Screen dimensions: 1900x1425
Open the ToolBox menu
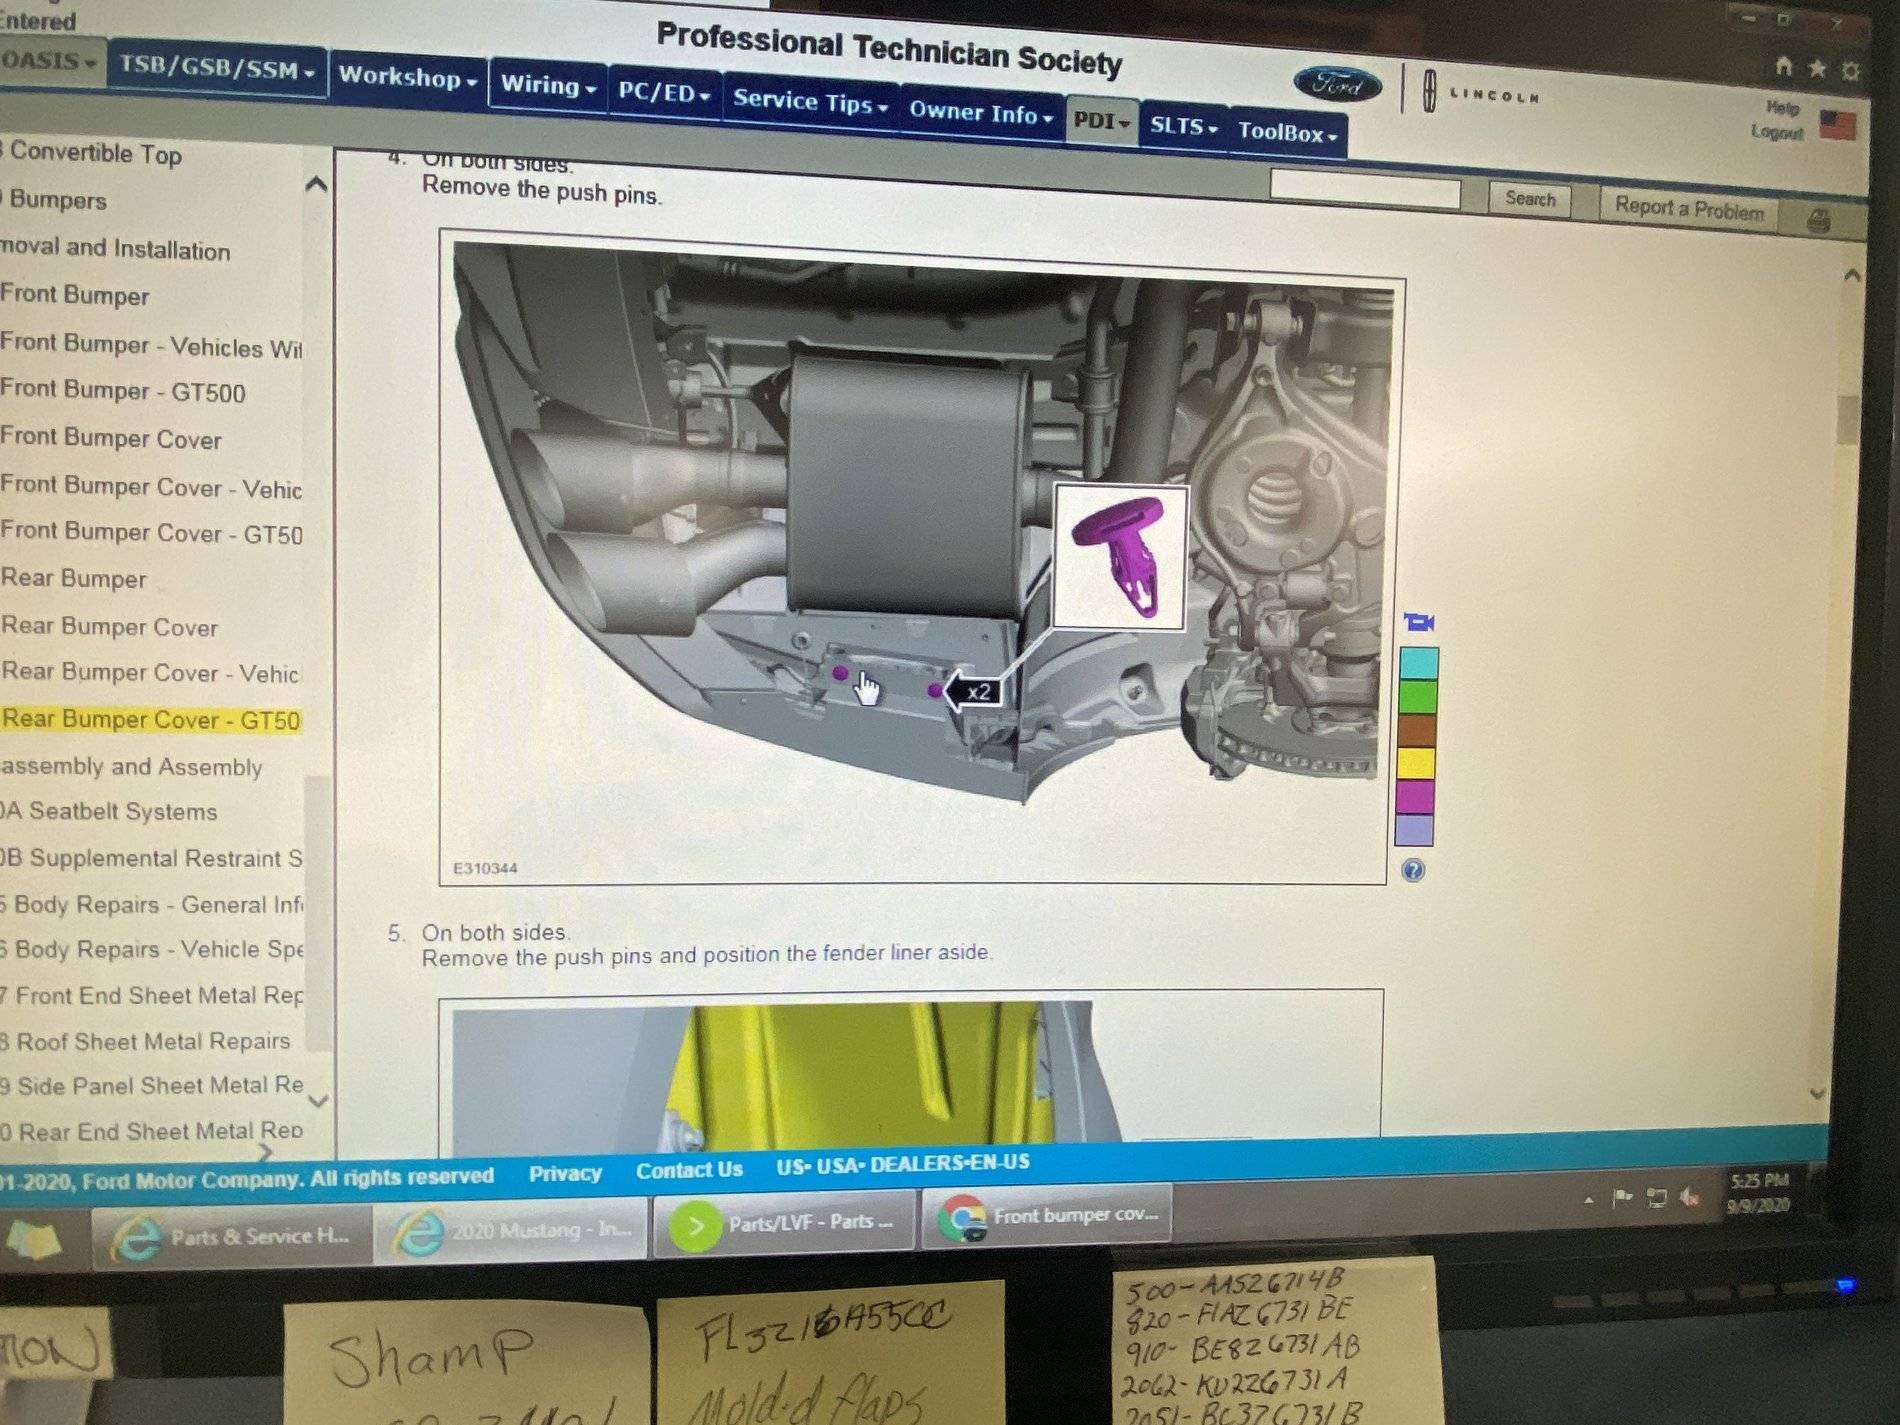click(x=1287, y=133)
